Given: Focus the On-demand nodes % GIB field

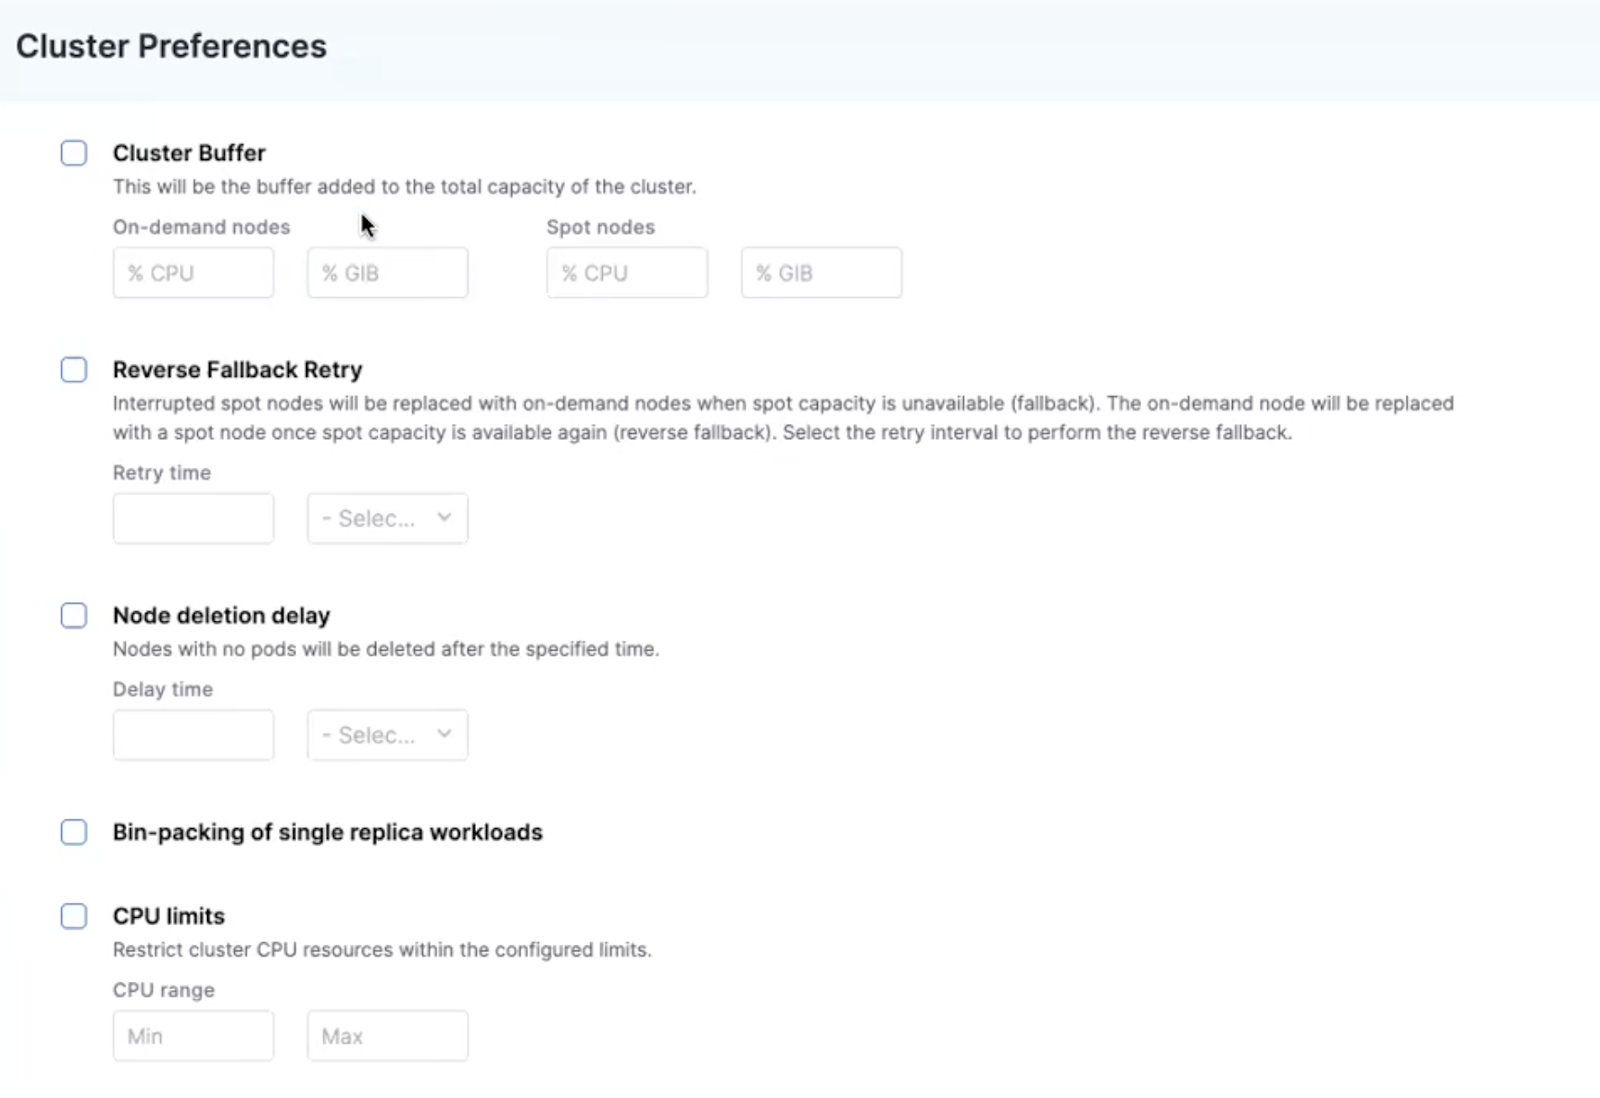Looking at the screenshot, I should (388, 273).
